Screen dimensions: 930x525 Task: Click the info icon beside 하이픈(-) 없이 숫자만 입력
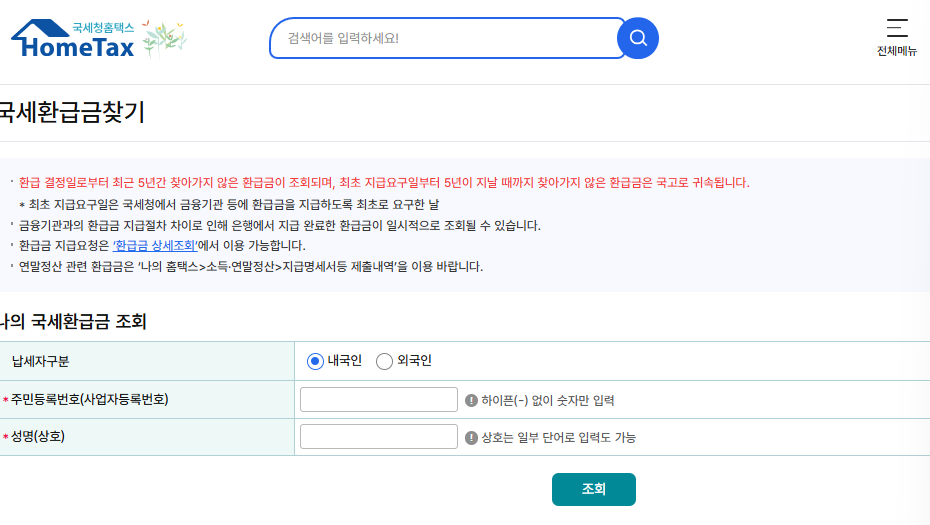[x=471, y=401]
